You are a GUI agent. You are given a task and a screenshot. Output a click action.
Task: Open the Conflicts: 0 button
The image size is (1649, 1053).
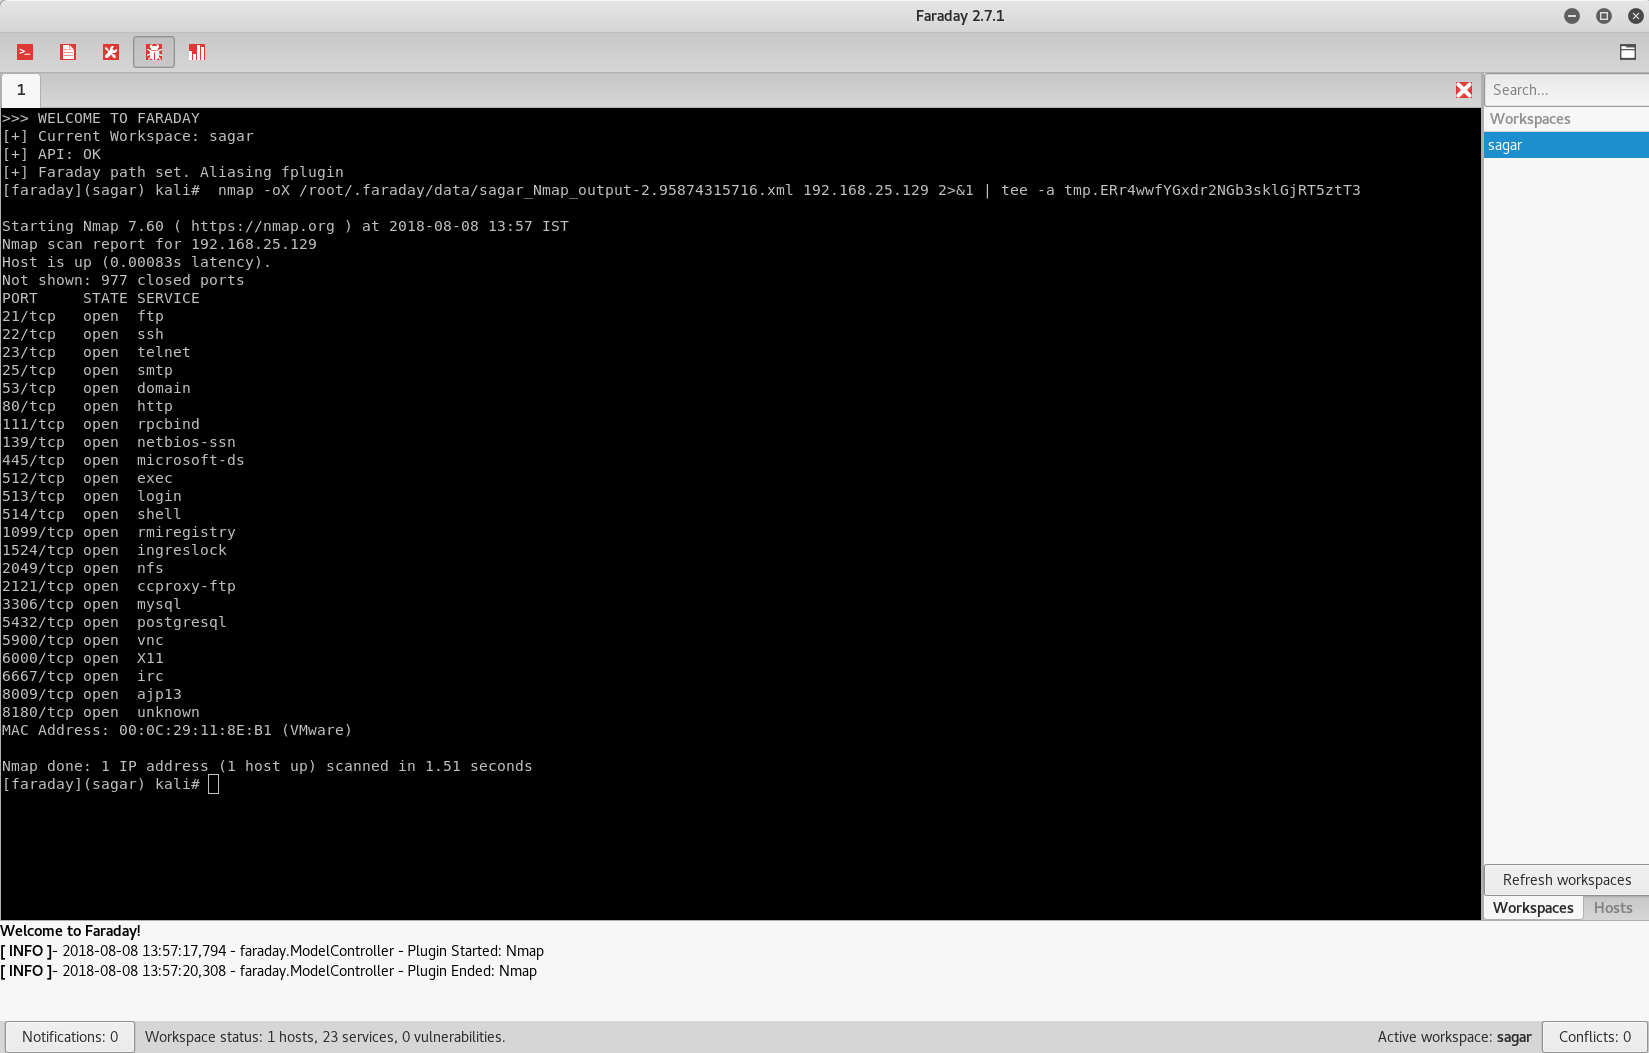pos(1595,1037)
